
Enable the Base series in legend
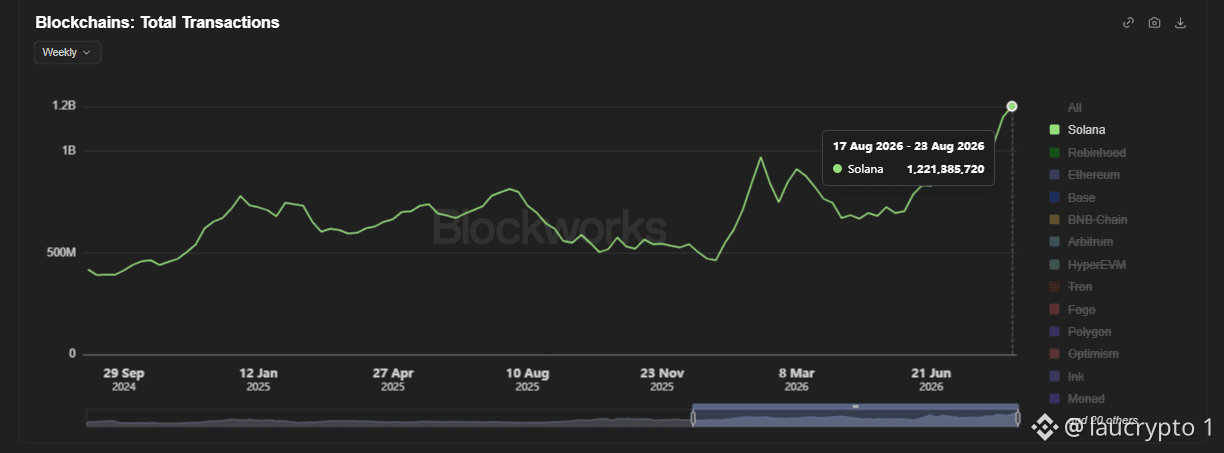[x=1072, y=198]
